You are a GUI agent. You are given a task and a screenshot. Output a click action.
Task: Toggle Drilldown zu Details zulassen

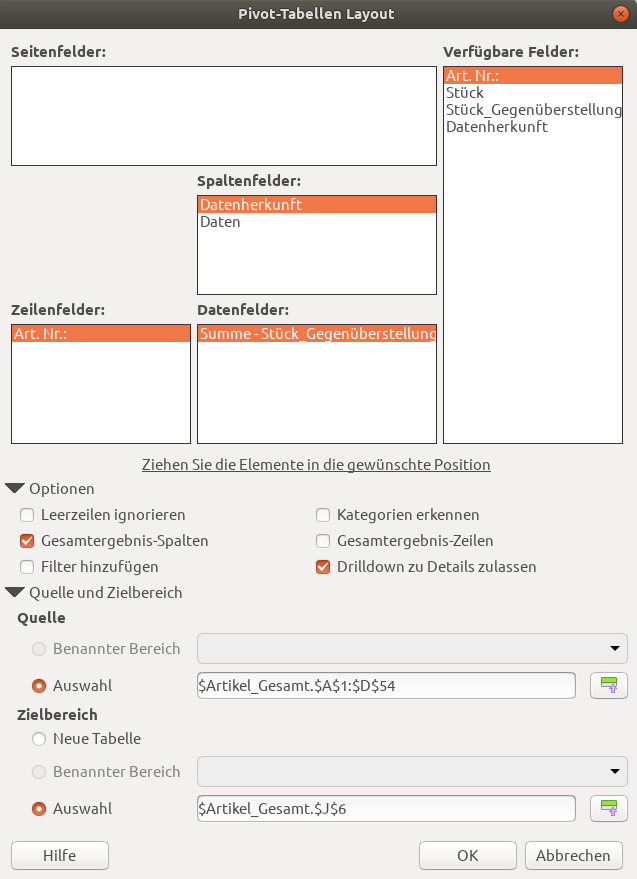(323, 567)
